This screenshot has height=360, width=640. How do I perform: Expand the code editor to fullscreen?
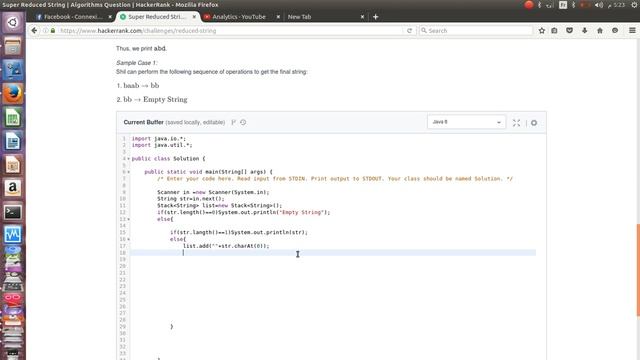(x=516, y=122)
